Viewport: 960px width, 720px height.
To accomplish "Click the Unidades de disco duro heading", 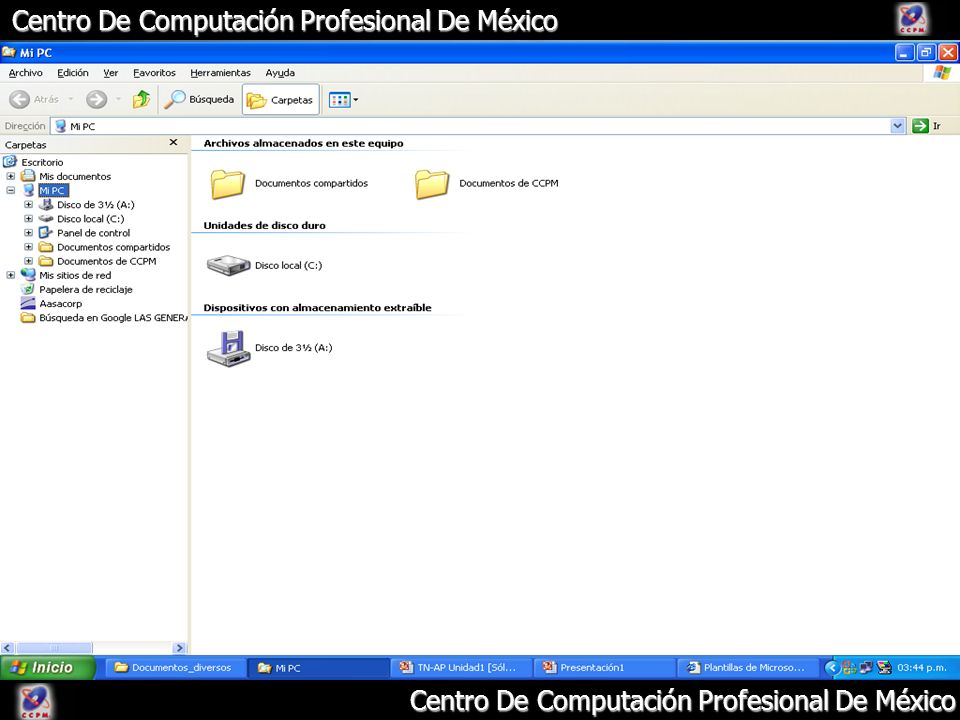I will coord(264,225).
